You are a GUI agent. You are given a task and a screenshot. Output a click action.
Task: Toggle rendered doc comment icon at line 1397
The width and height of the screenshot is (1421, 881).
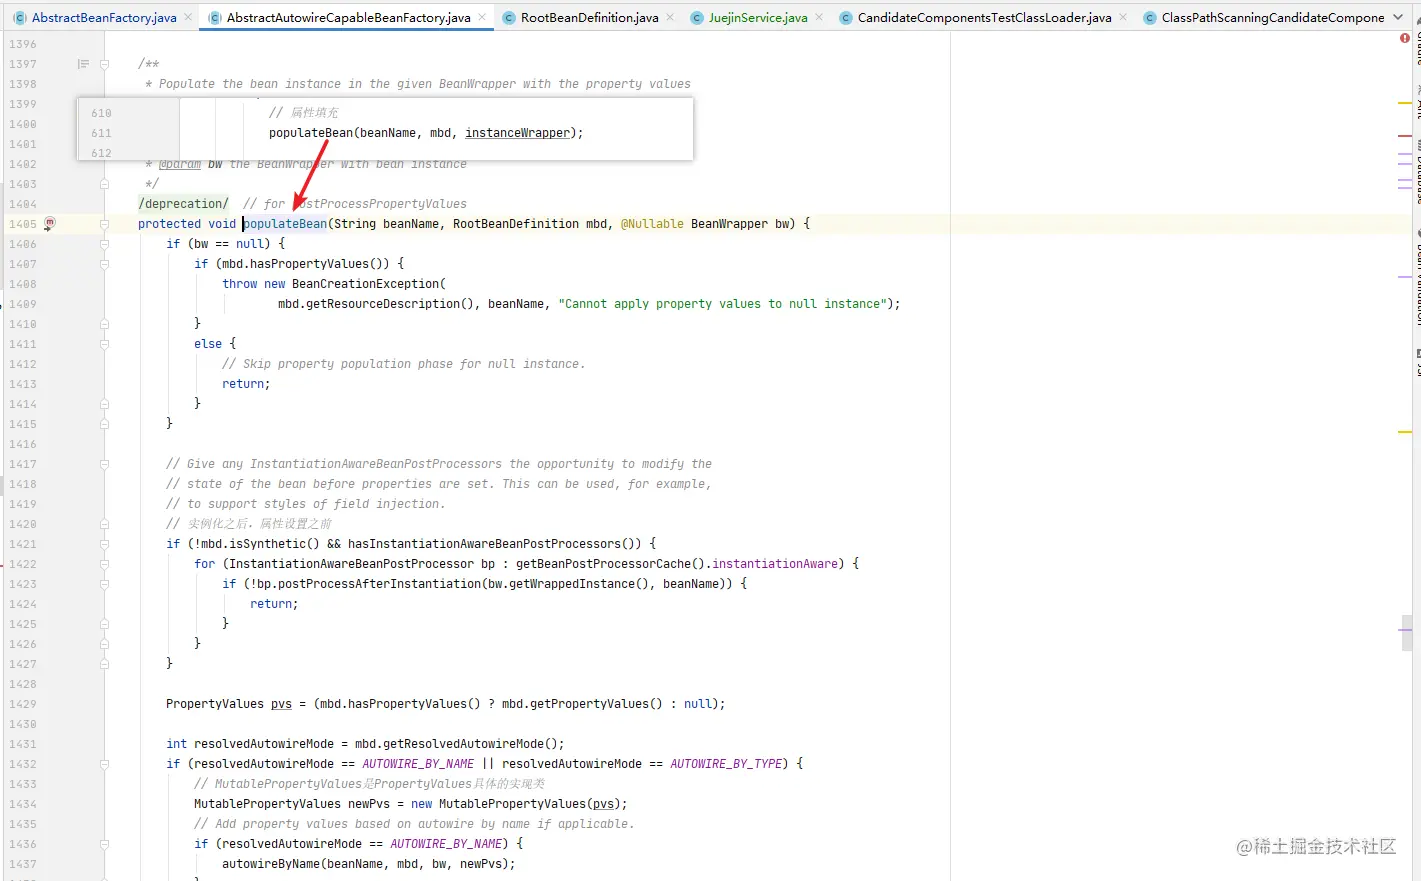click(x=83, y=64)
